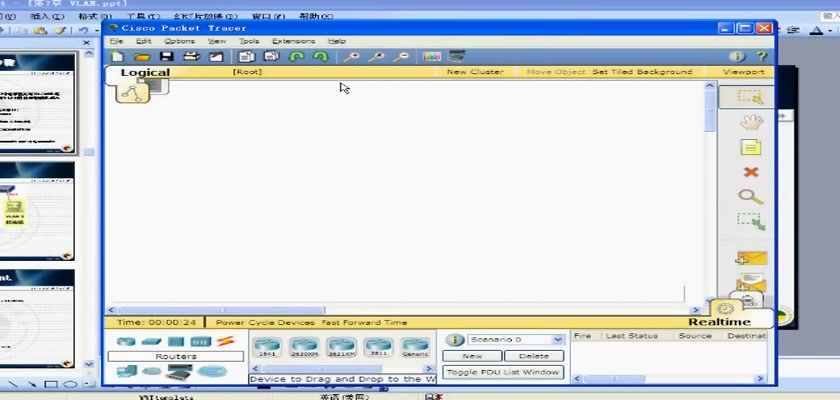This screenshot has width=840, height=400.
Task: Choose the Move Layout hand tool
Action: tap(751, 122)
